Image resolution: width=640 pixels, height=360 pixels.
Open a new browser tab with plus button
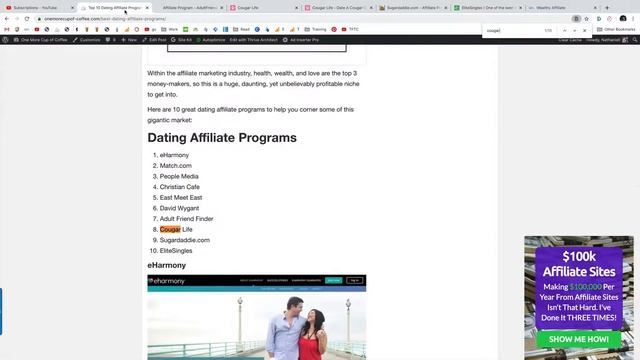pos(607,8)
